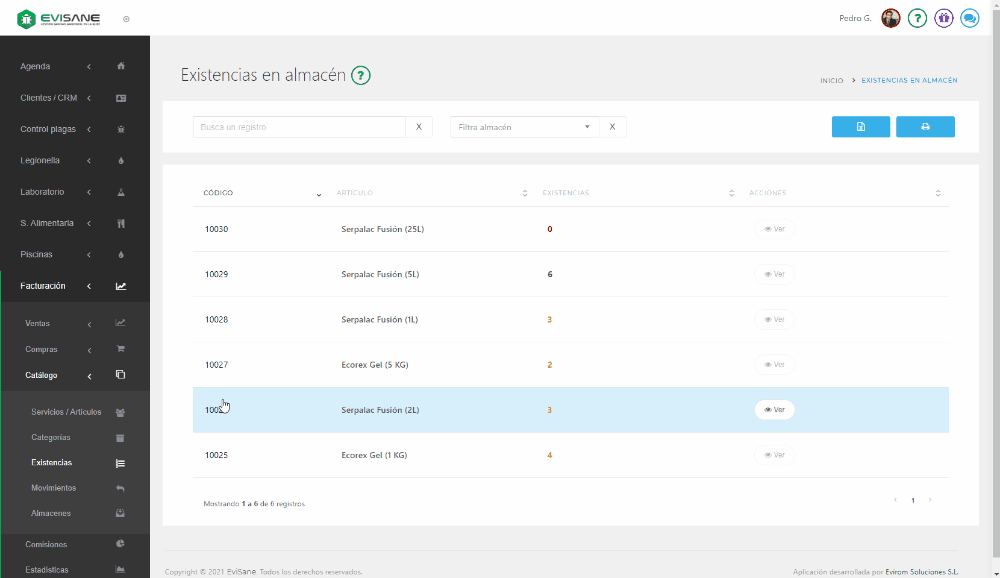Clear the search field with X button

point(419,127)
